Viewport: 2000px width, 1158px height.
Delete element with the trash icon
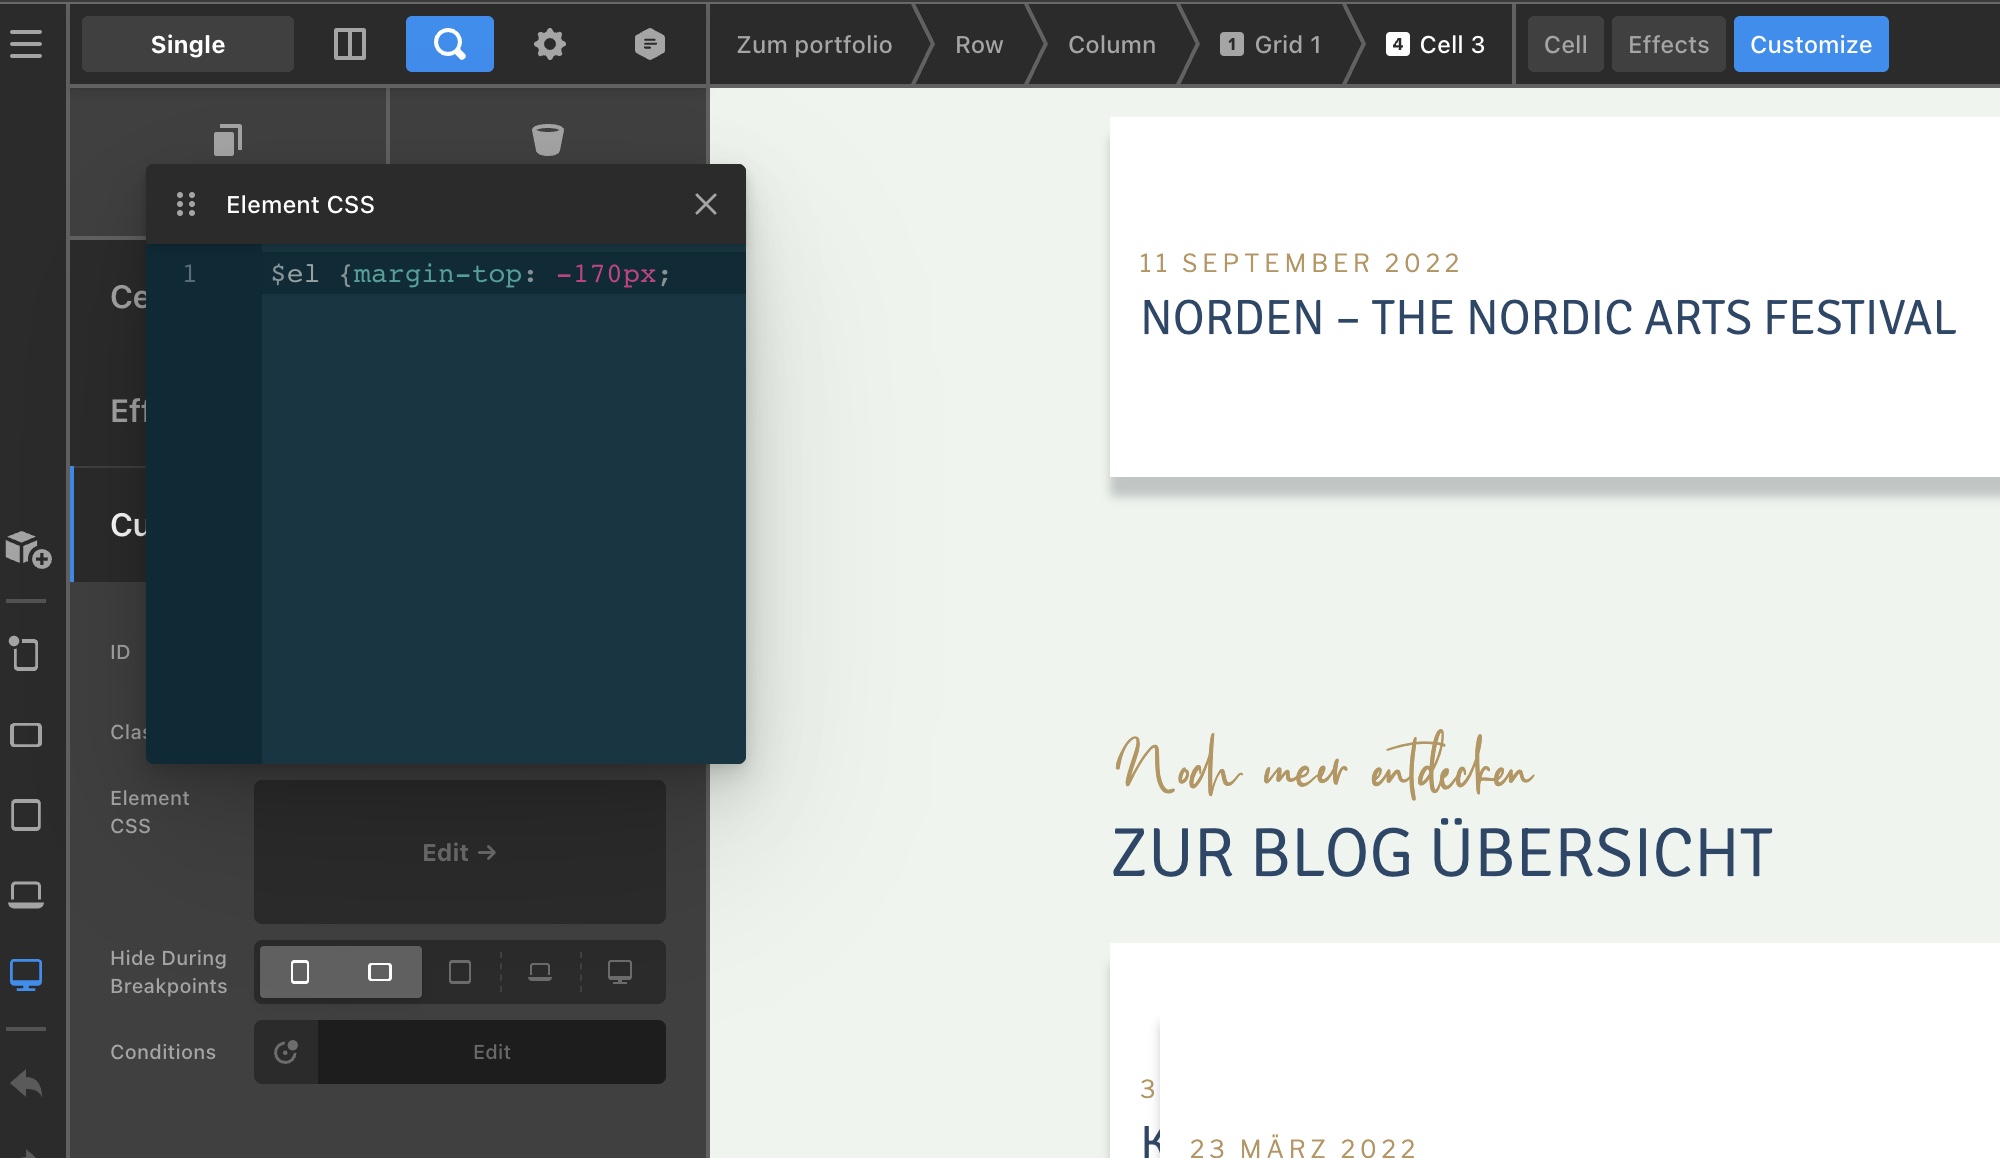click(547, 139)
